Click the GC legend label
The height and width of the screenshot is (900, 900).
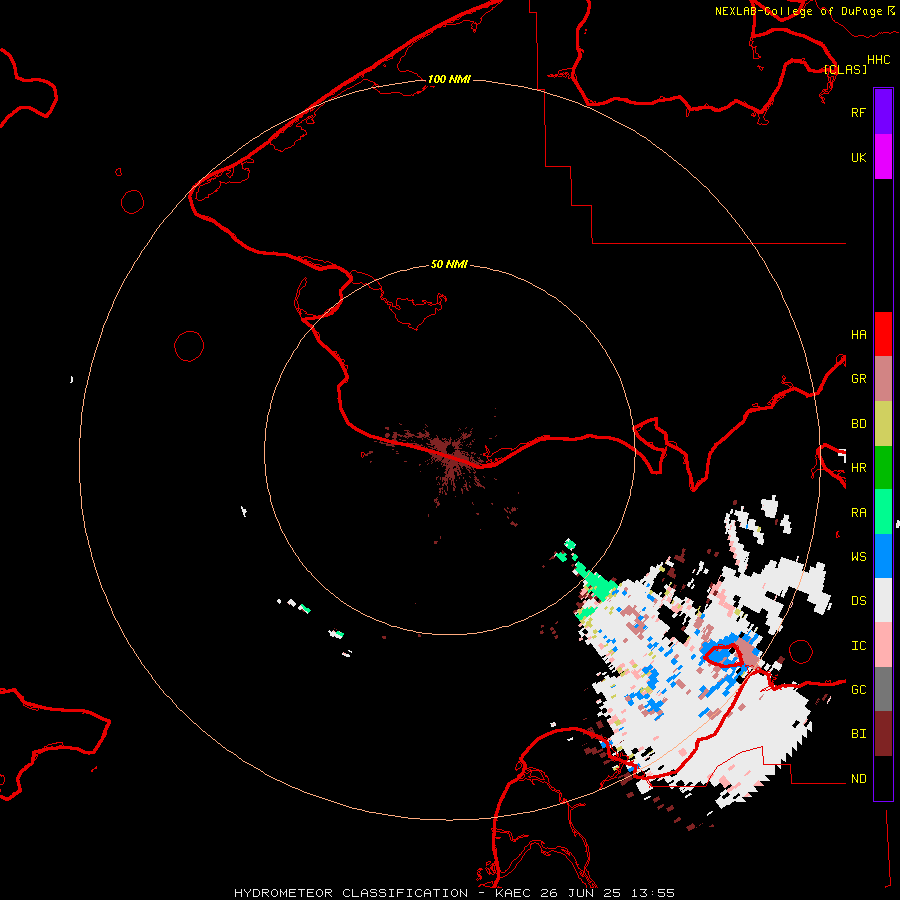click(x=858, y=689)
